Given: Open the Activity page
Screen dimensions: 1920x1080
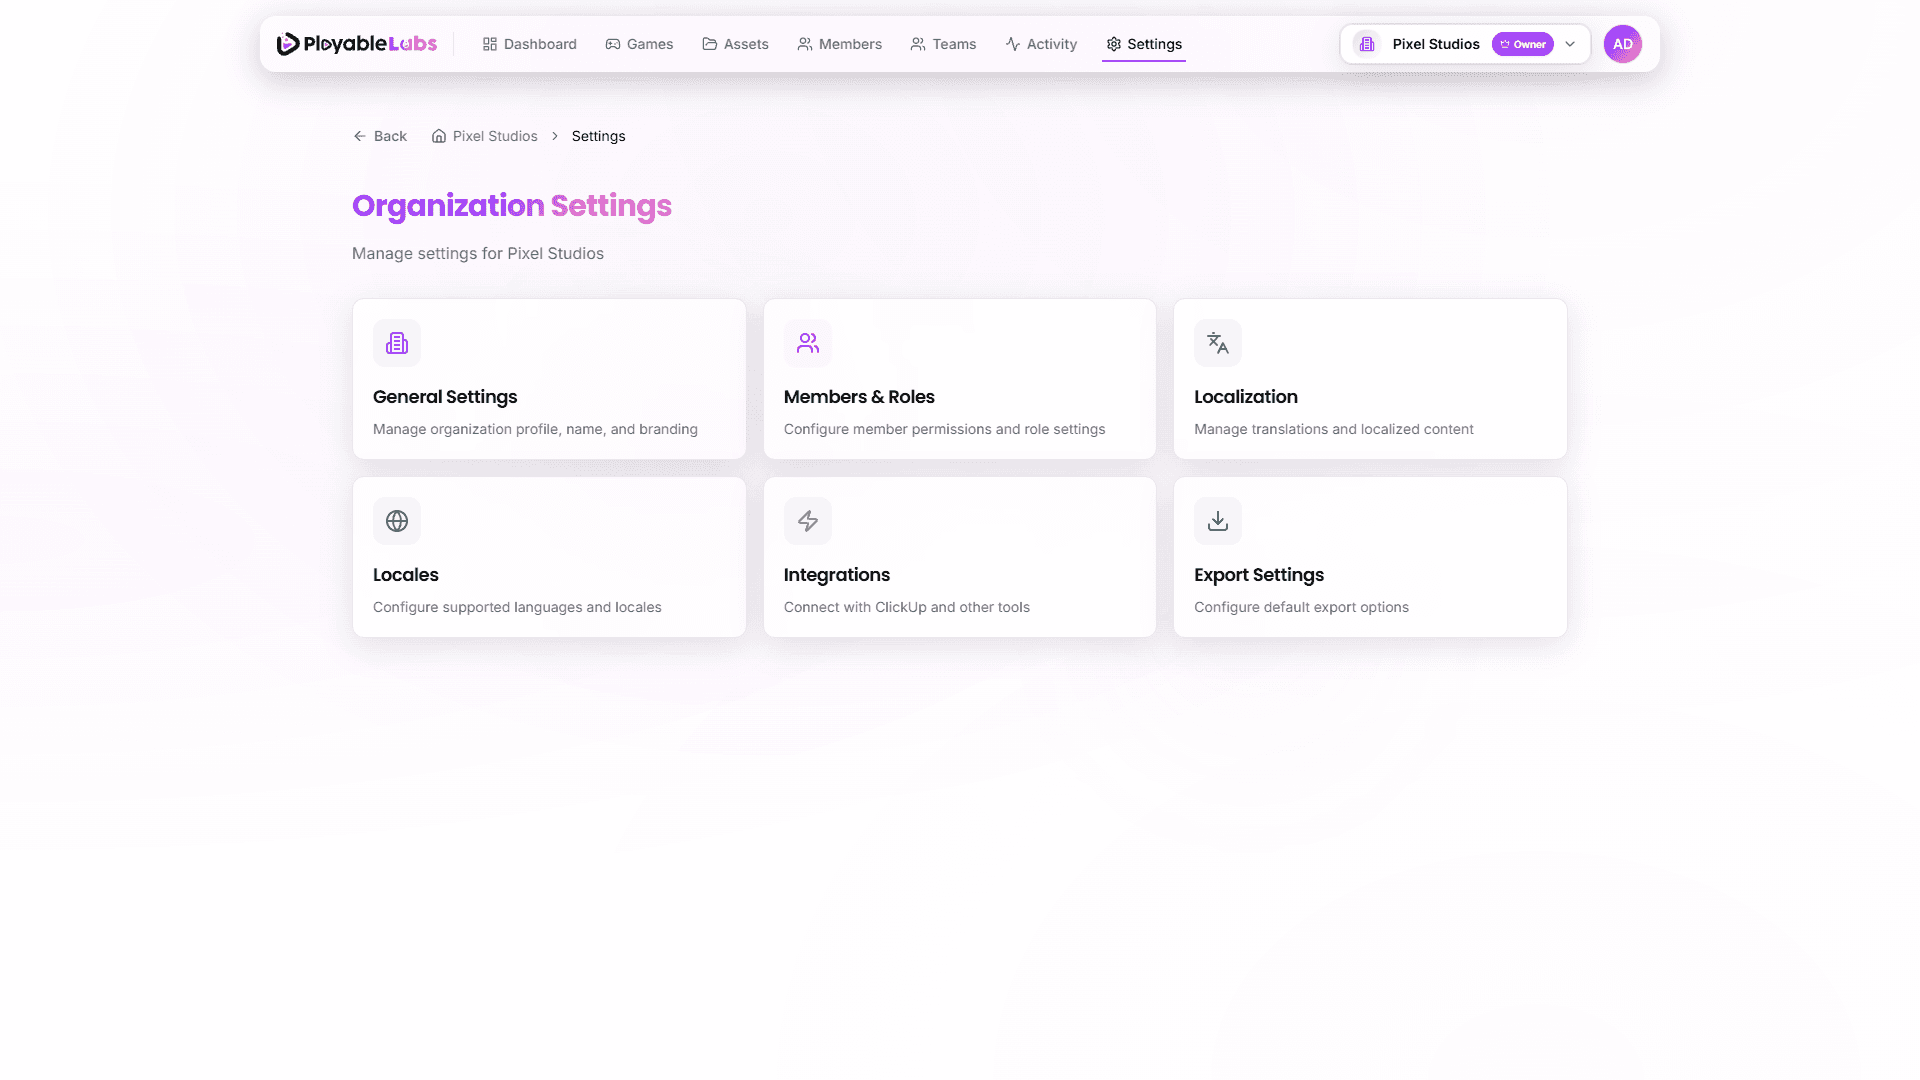Looking at the screenshot, I should click(x=1041, y=44).
